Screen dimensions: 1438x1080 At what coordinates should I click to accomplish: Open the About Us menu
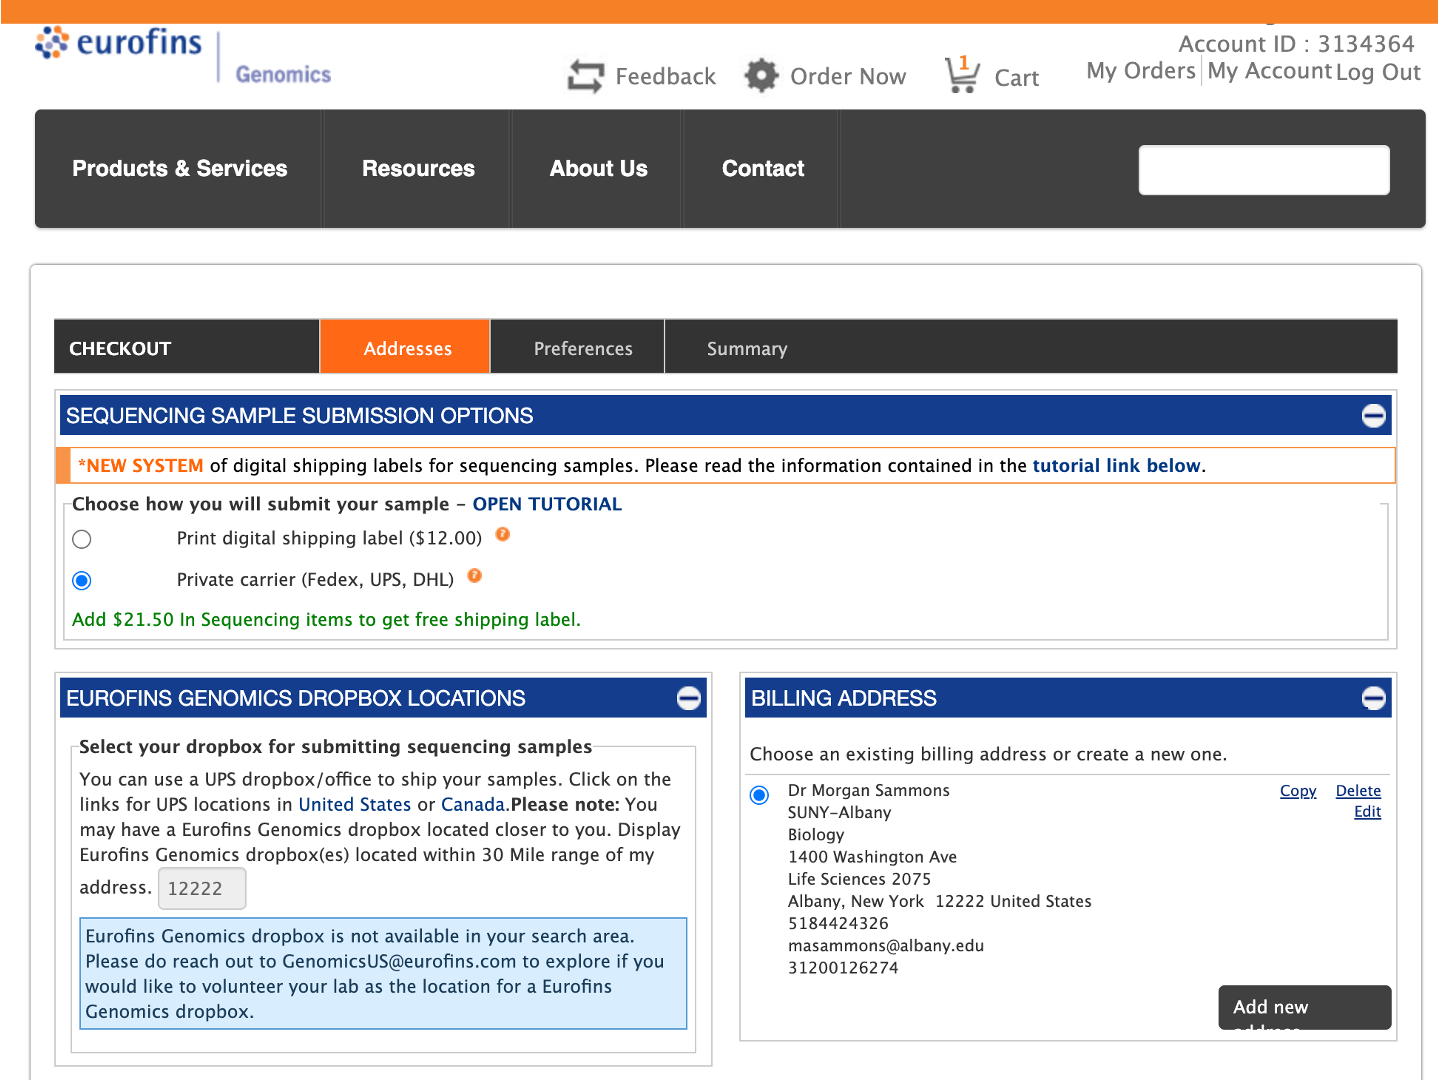point(598,169)
